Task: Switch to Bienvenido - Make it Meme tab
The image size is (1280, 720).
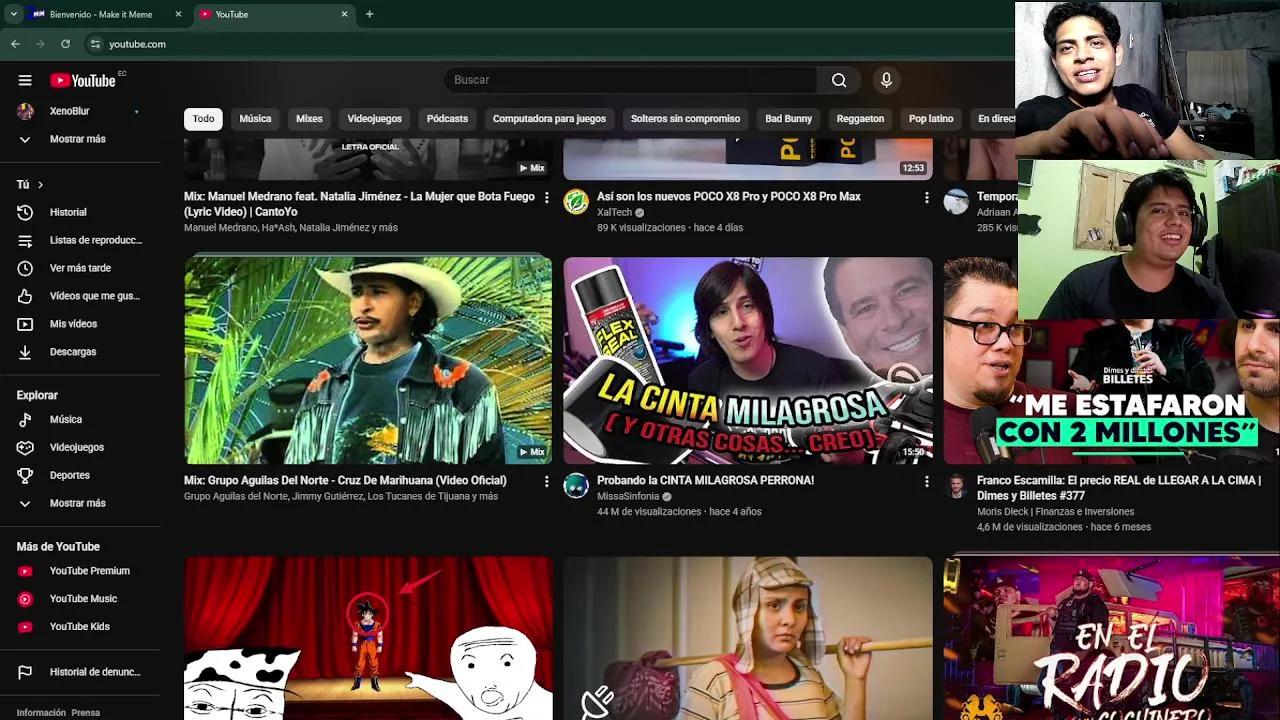Action: pyautogui.click(x=100, y=14)
